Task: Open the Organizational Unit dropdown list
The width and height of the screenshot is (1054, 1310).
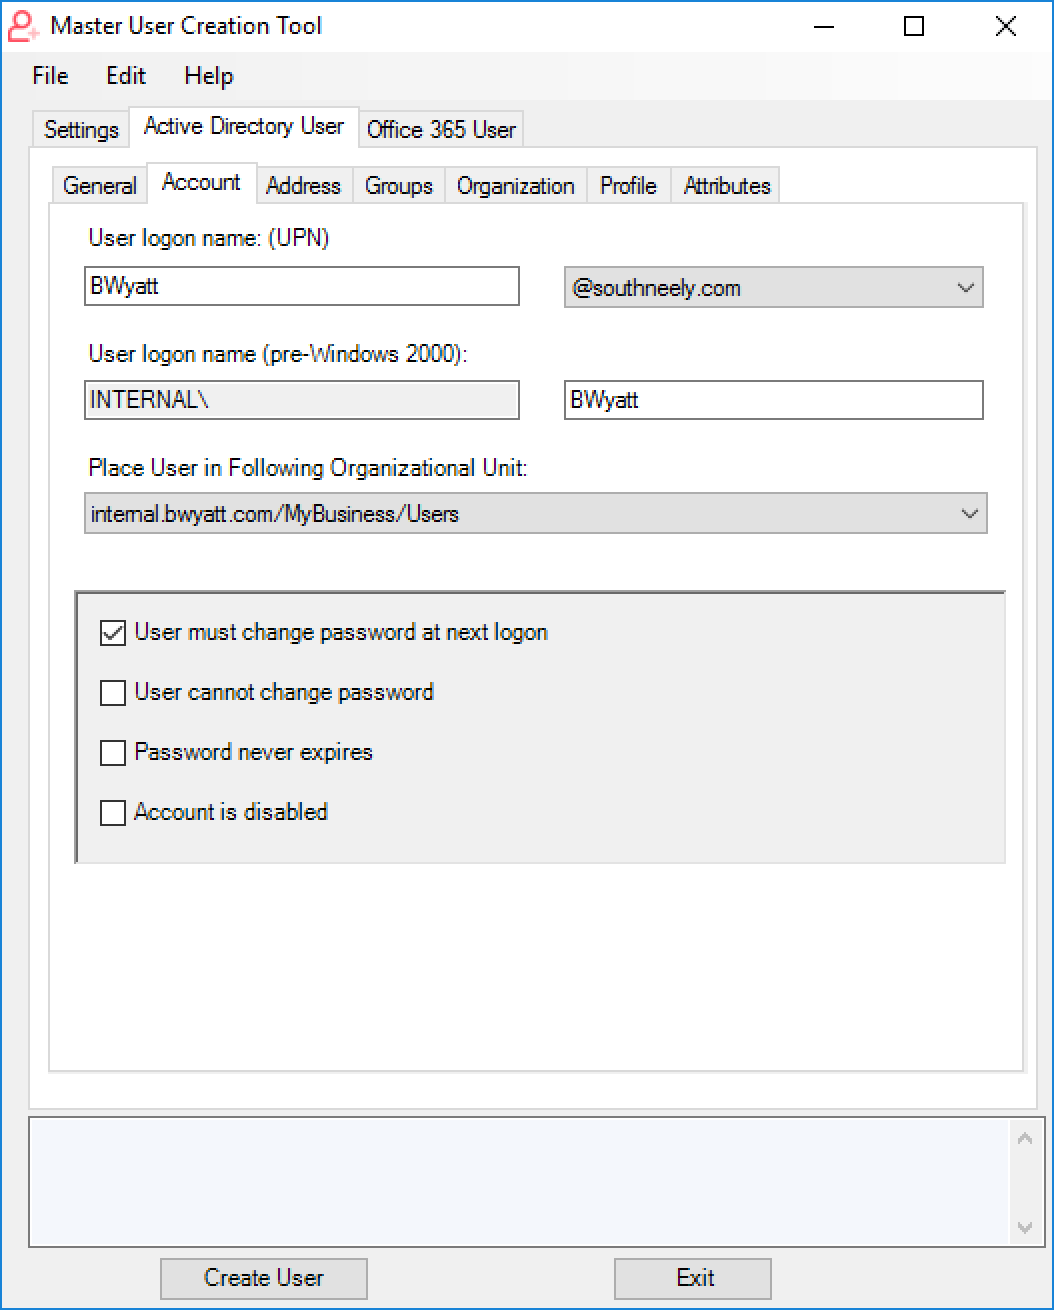Action: click(535, 514)
